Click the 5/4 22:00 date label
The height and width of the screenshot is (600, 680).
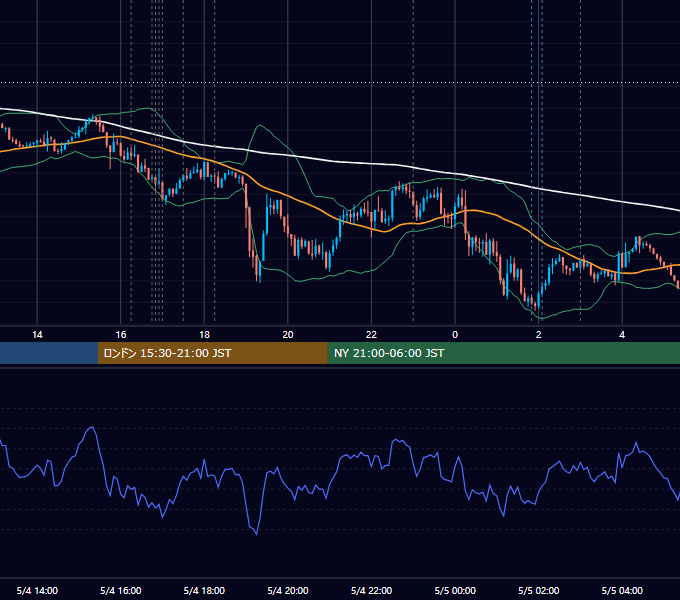click(x=371, y=590)
